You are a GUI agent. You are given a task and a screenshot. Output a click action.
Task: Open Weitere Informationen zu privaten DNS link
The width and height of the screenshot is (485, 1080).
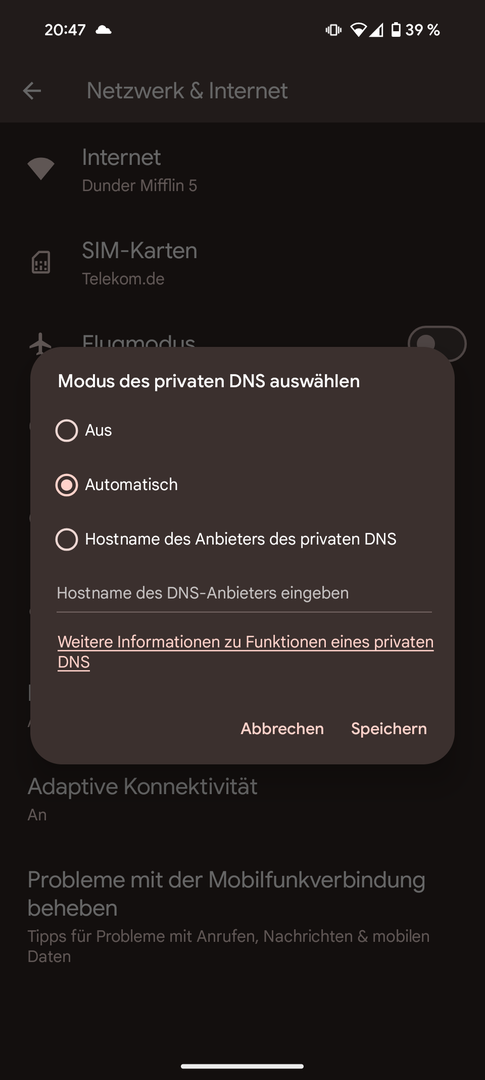[x=245, y=652]
